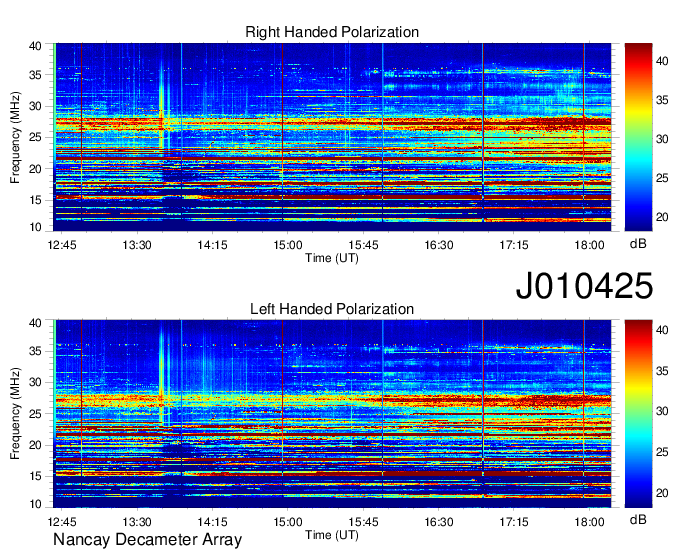
Task: Click the 25 dB label on lower color scale
Action: 662,452
